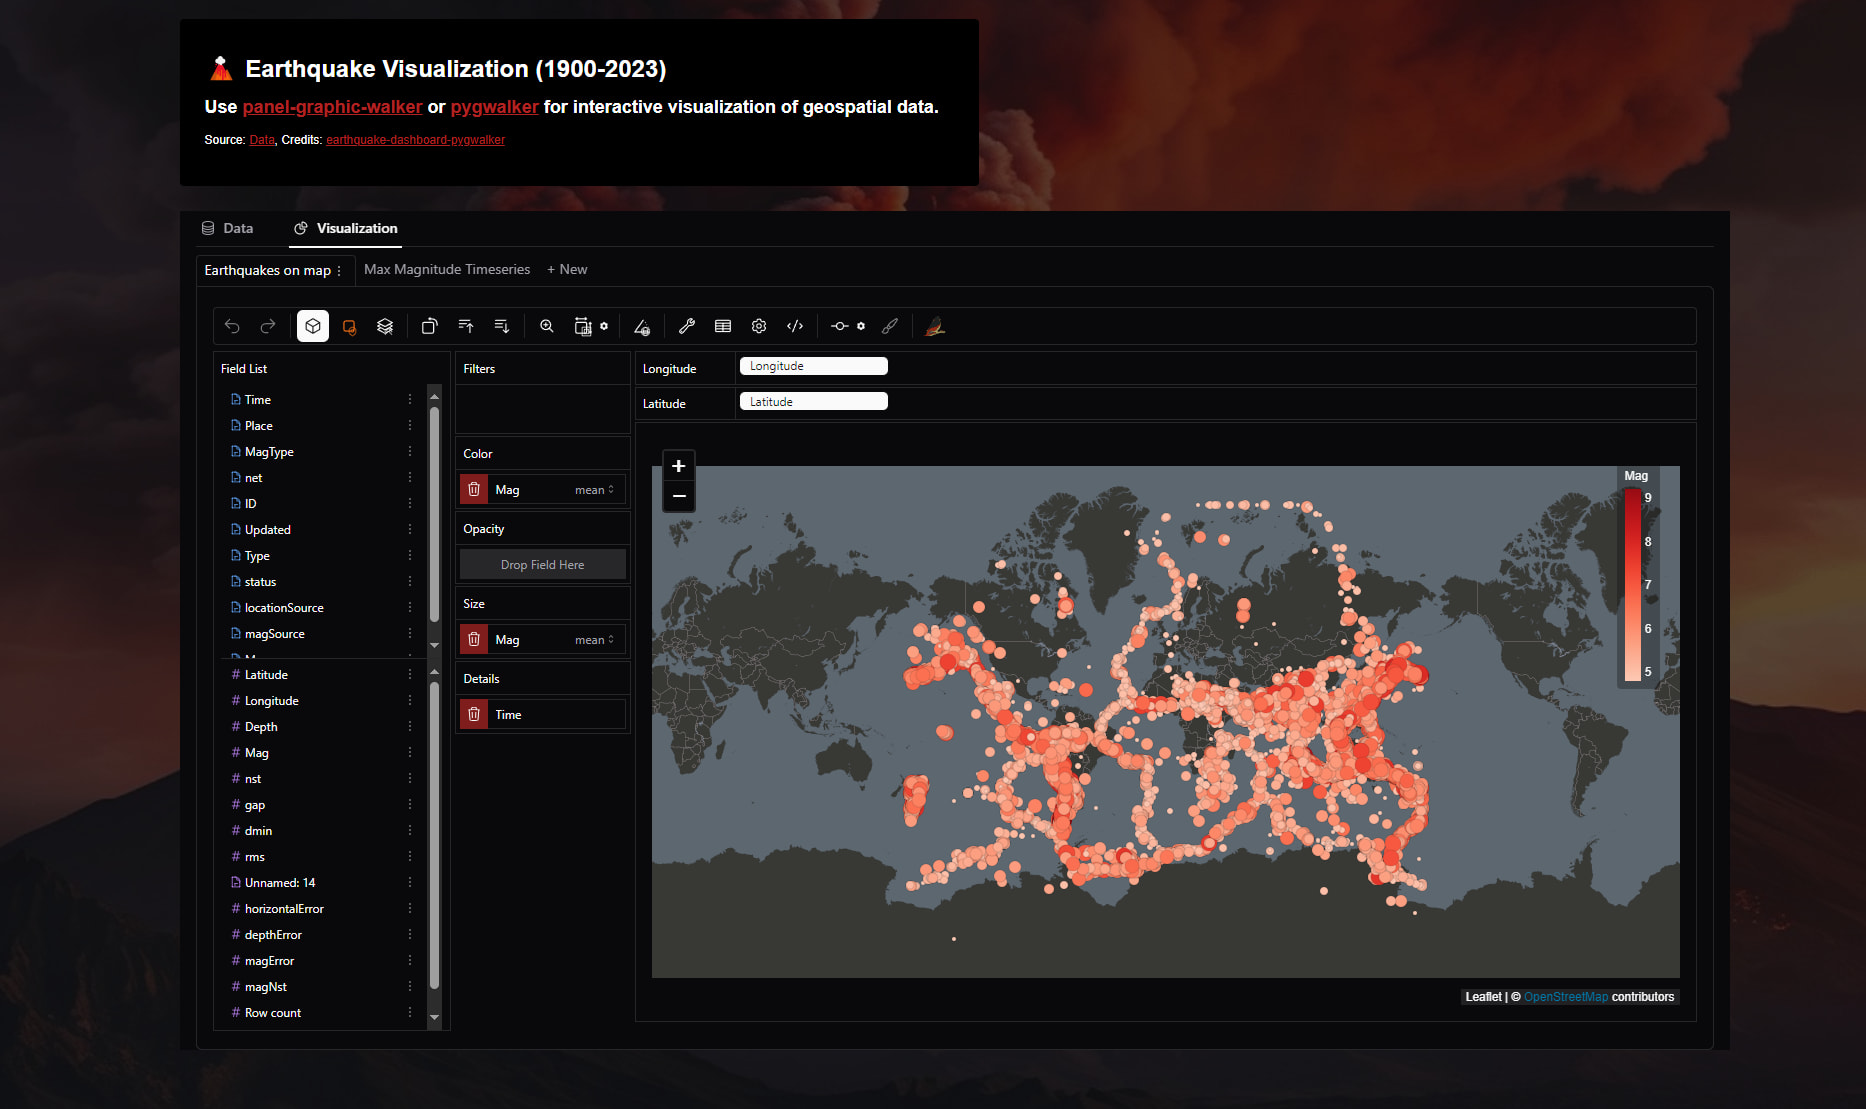Image resolution: width=1866 pixels, height=1109 pixels.
Task: Click the zoom in button on the map
Action: (x=678, y=465)
